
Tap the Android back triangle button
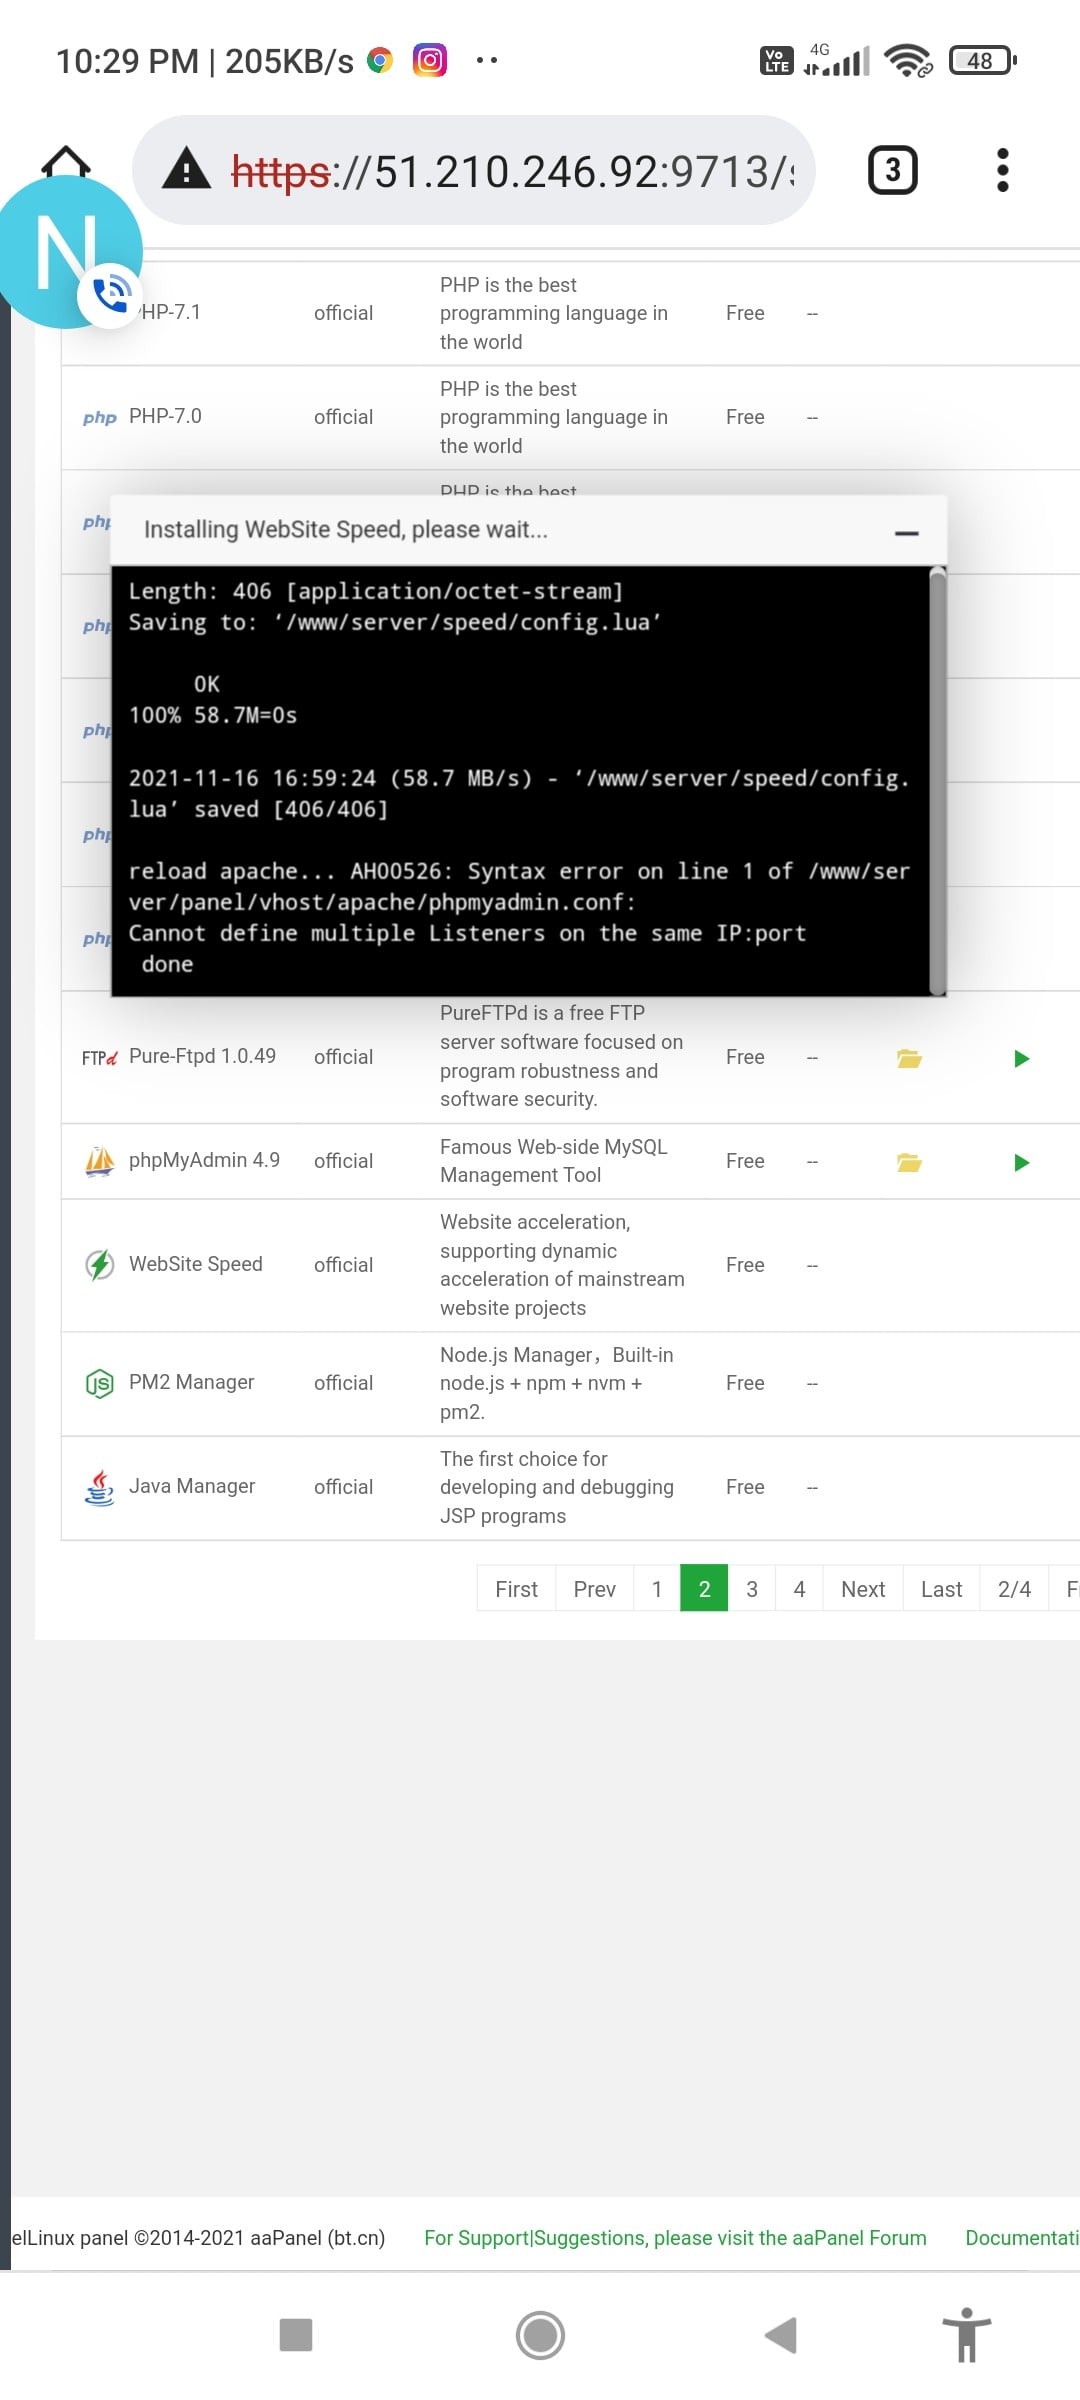[x=781, y=2335]
